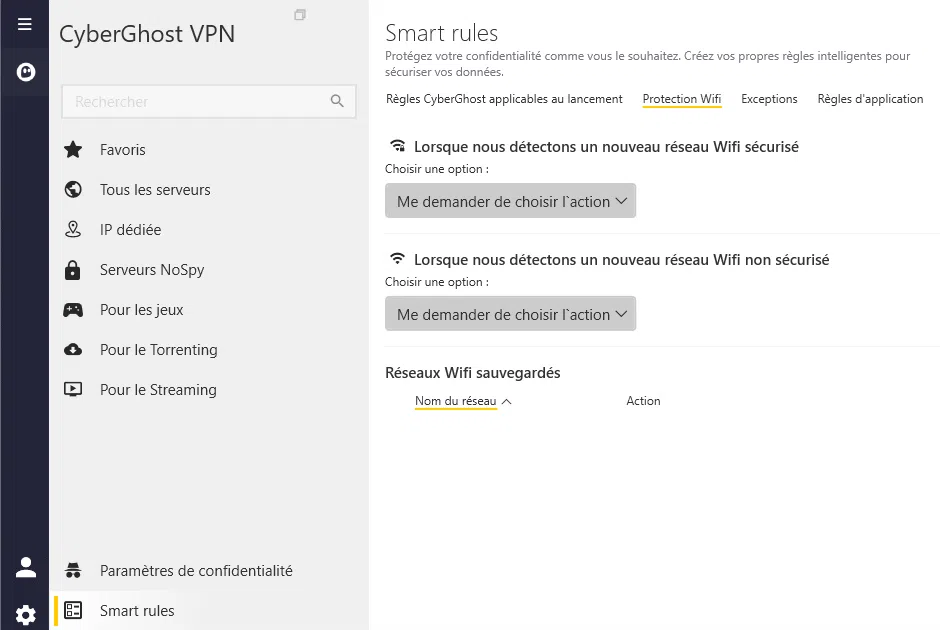Switch to the Exceptions tab

click(x=769, y=99)
